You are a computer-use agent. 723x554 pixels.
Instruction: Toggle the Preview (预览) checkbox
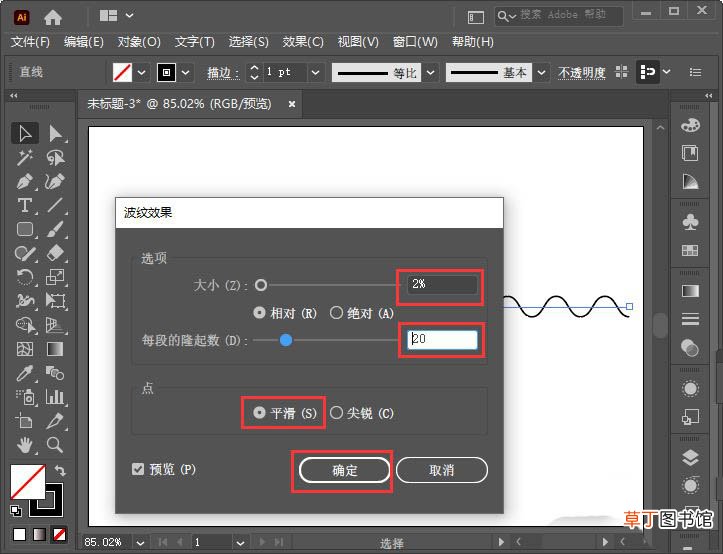(x=138, y=469)
